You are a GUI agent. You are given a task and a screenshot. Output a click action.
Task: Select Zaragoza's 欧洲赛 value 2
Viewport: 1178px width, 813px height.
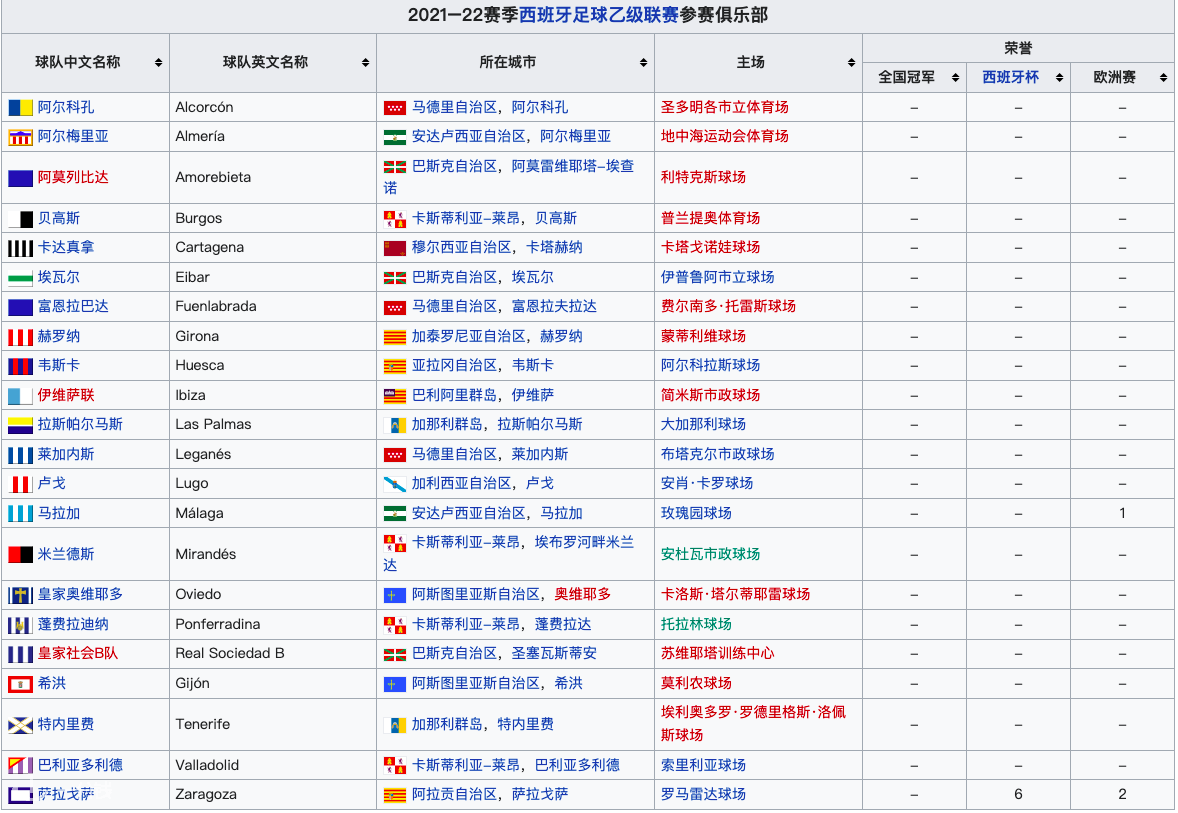(1122, 794)
